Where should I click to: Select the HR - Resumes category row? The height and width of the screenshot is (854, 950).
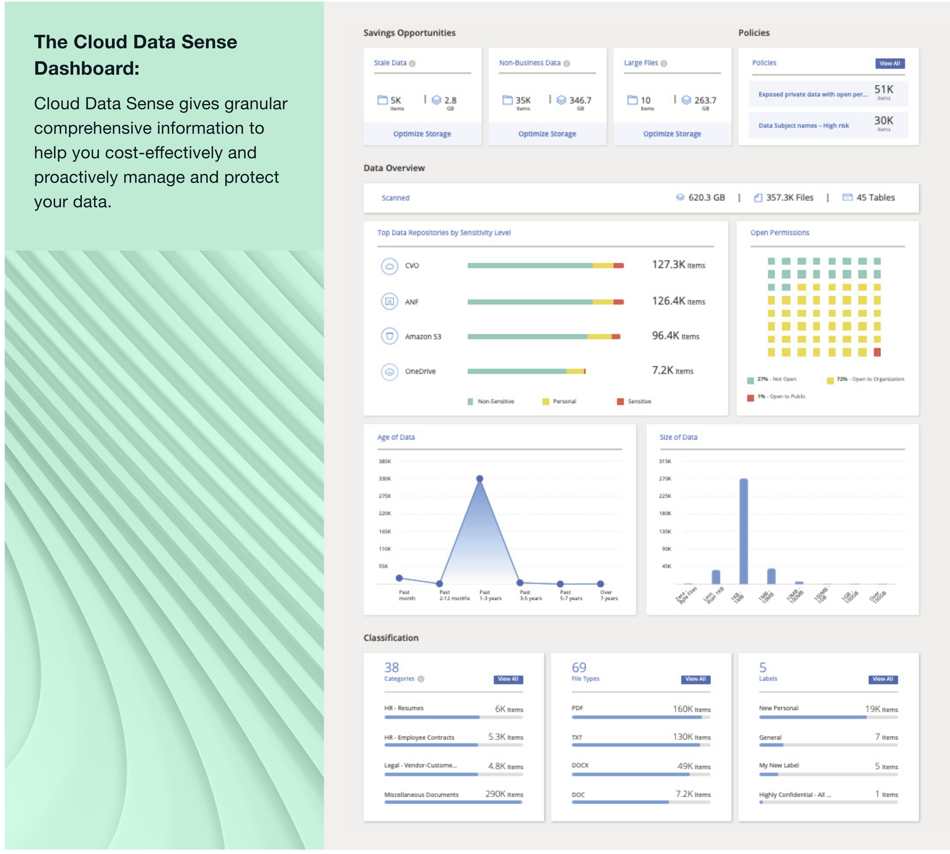pyautogui.click(x=453, y=711)
